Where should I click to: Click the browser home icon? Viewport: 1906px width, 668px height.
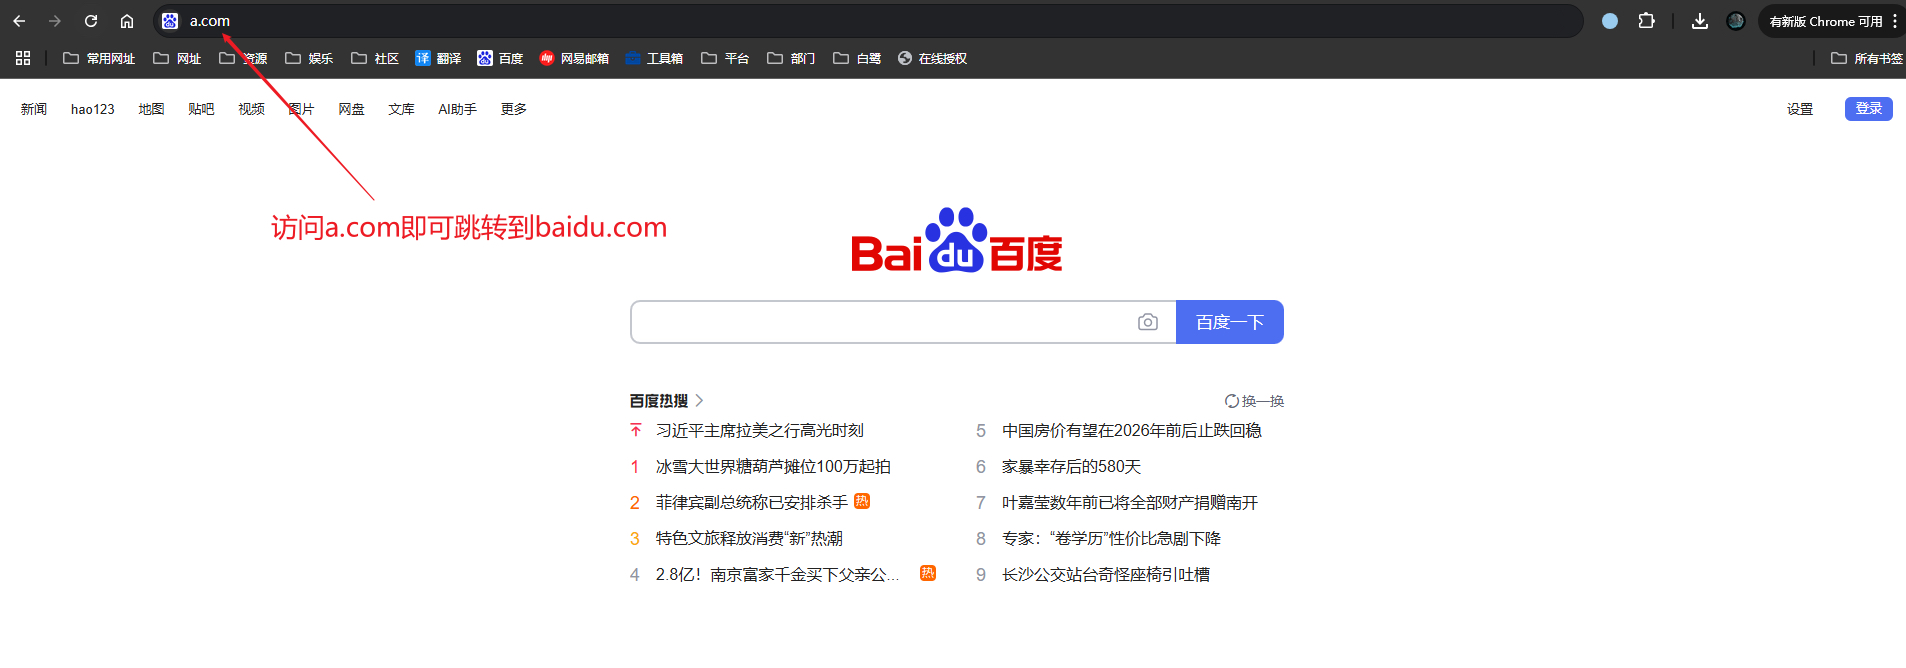127,21
